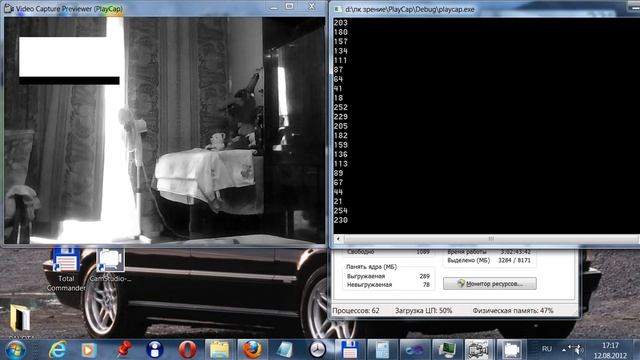640x360 pixels.
Task: Click Процессов: 62 in Task Manager status bar
Action: (356, 311)
